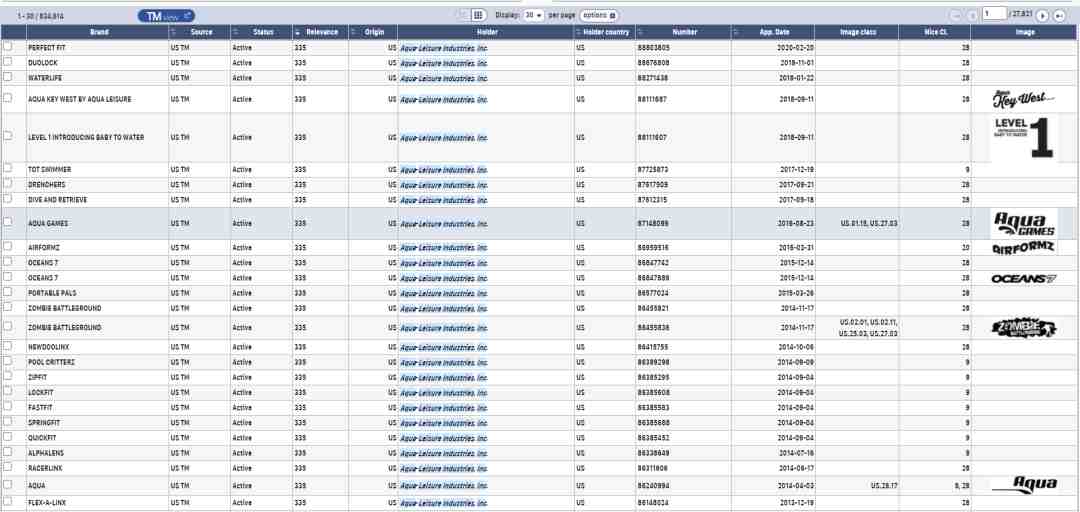Tick checkbox for AQUA KEY WEST row
Screen dimensions: 1080x512
tap(8, 98)
